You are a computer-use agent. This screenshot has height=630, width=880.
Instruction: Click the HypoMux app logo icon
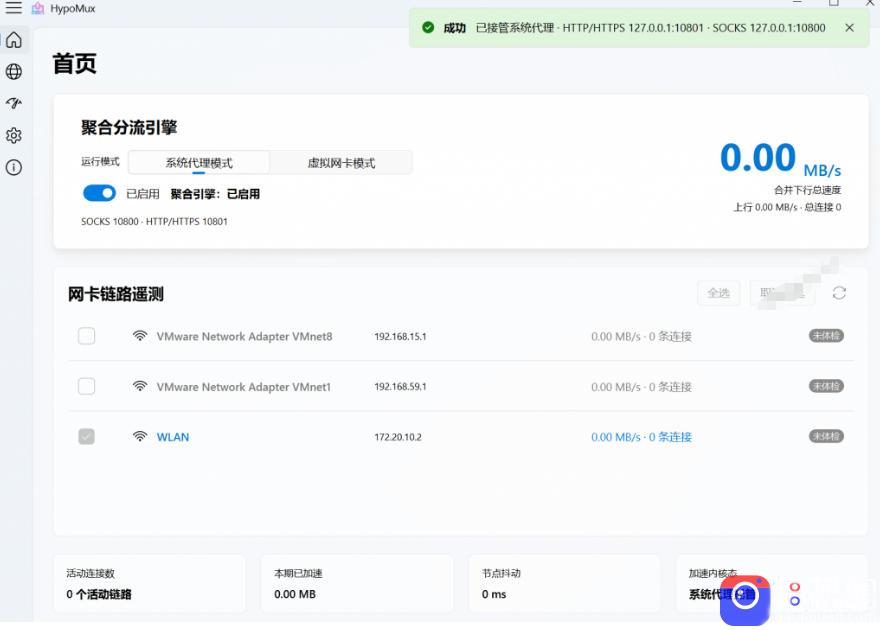(38, 8)
